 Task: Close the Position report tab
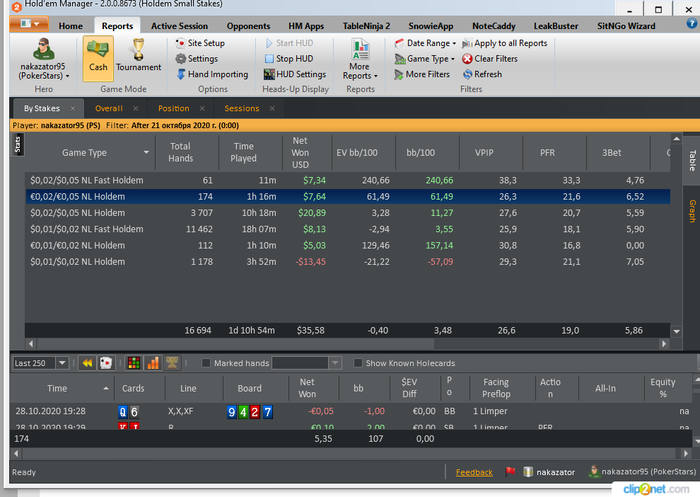[202, 109]
